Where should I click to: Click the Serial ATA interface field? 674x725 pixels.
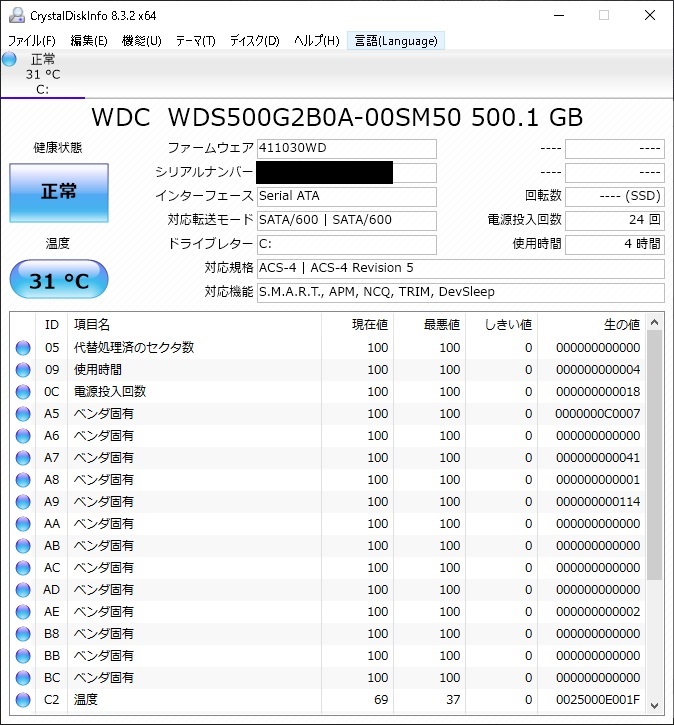(346, 197)
